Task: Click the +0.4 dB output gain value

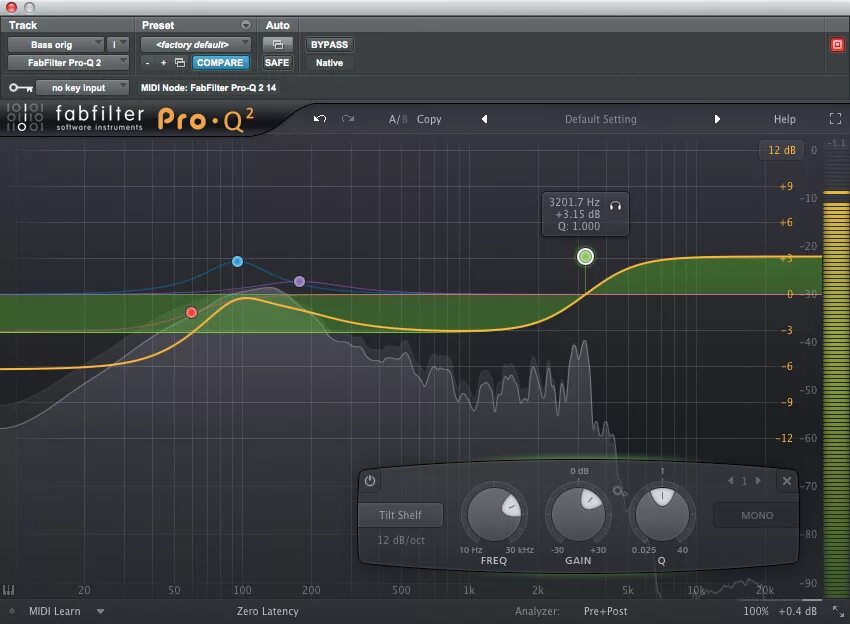Action: tap(797, 611)
